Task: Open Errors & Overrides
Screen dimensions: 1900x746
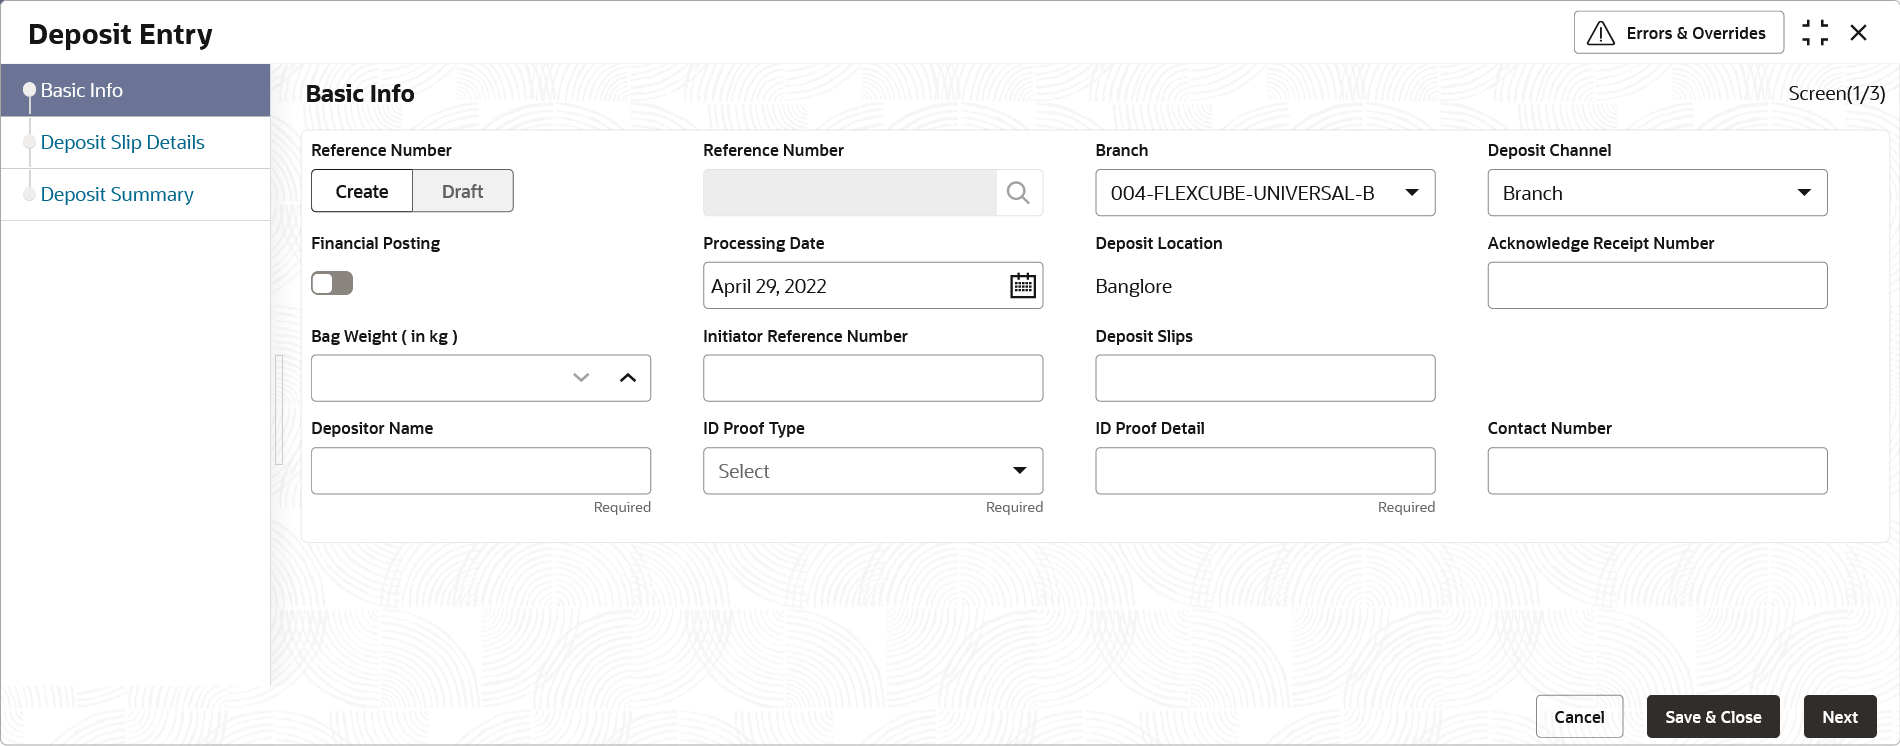Action: point(1679,33)
